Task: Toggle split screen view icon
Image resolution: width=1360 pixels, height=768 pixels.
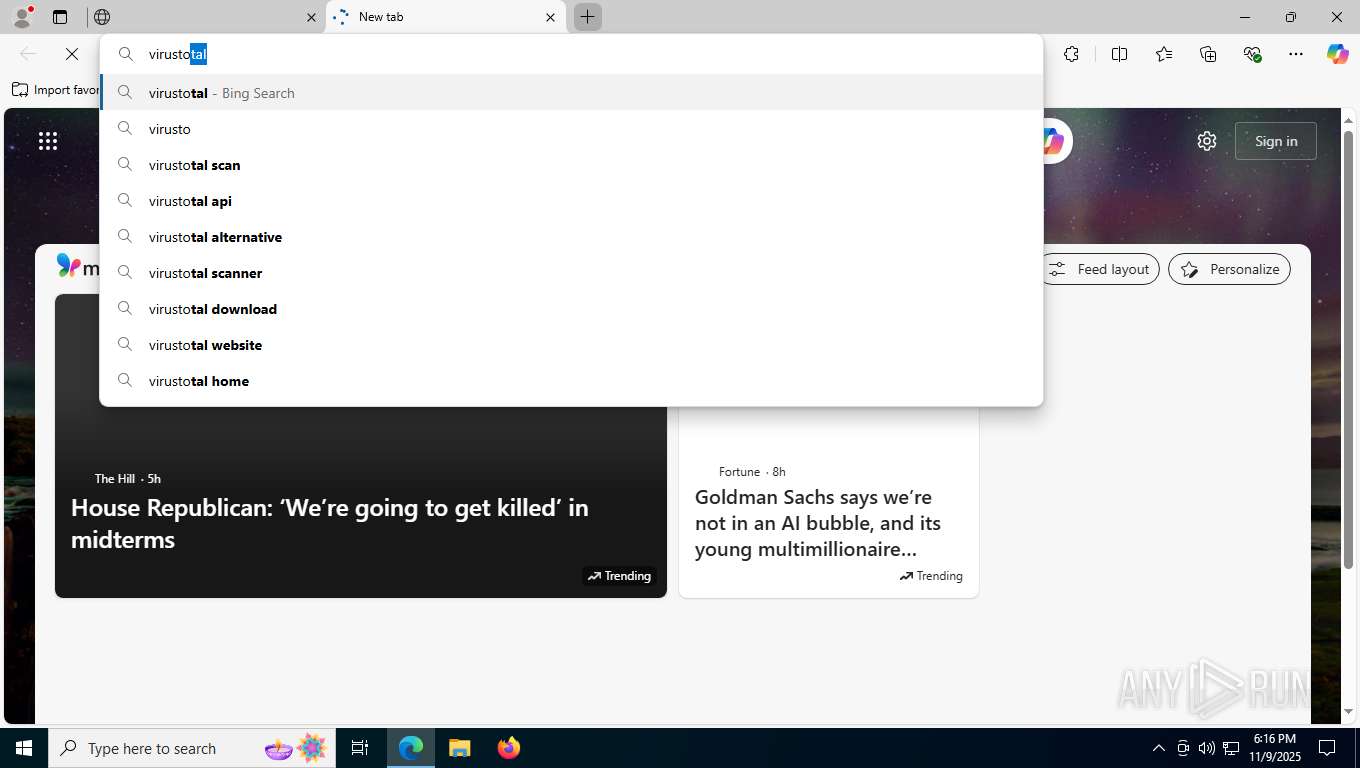Action: click(1120, 54)
